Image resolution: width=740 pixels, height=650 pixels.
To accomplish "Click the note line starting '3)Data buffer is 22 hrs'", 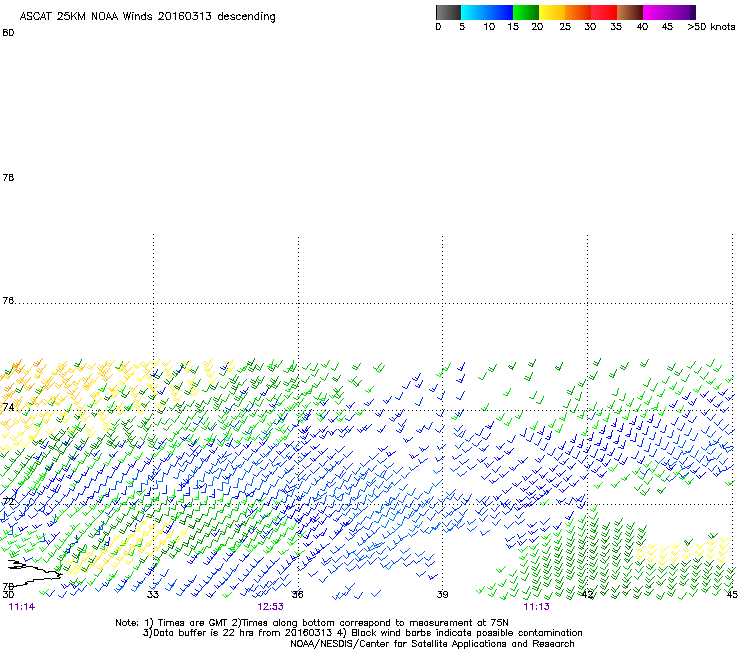I will [x=362, y=633].
